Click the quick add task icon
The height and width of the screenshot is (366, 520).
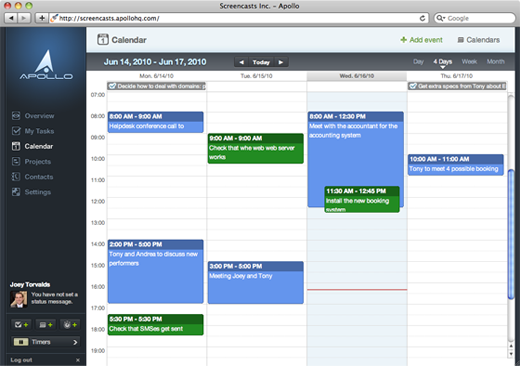pyautogui.click(x=21, y=324)
